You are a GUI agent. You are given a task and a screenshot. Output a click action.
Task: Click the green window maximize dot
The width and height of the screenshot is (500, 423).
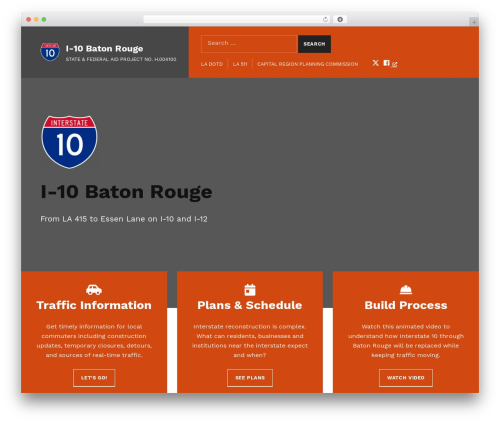[44, 20]
